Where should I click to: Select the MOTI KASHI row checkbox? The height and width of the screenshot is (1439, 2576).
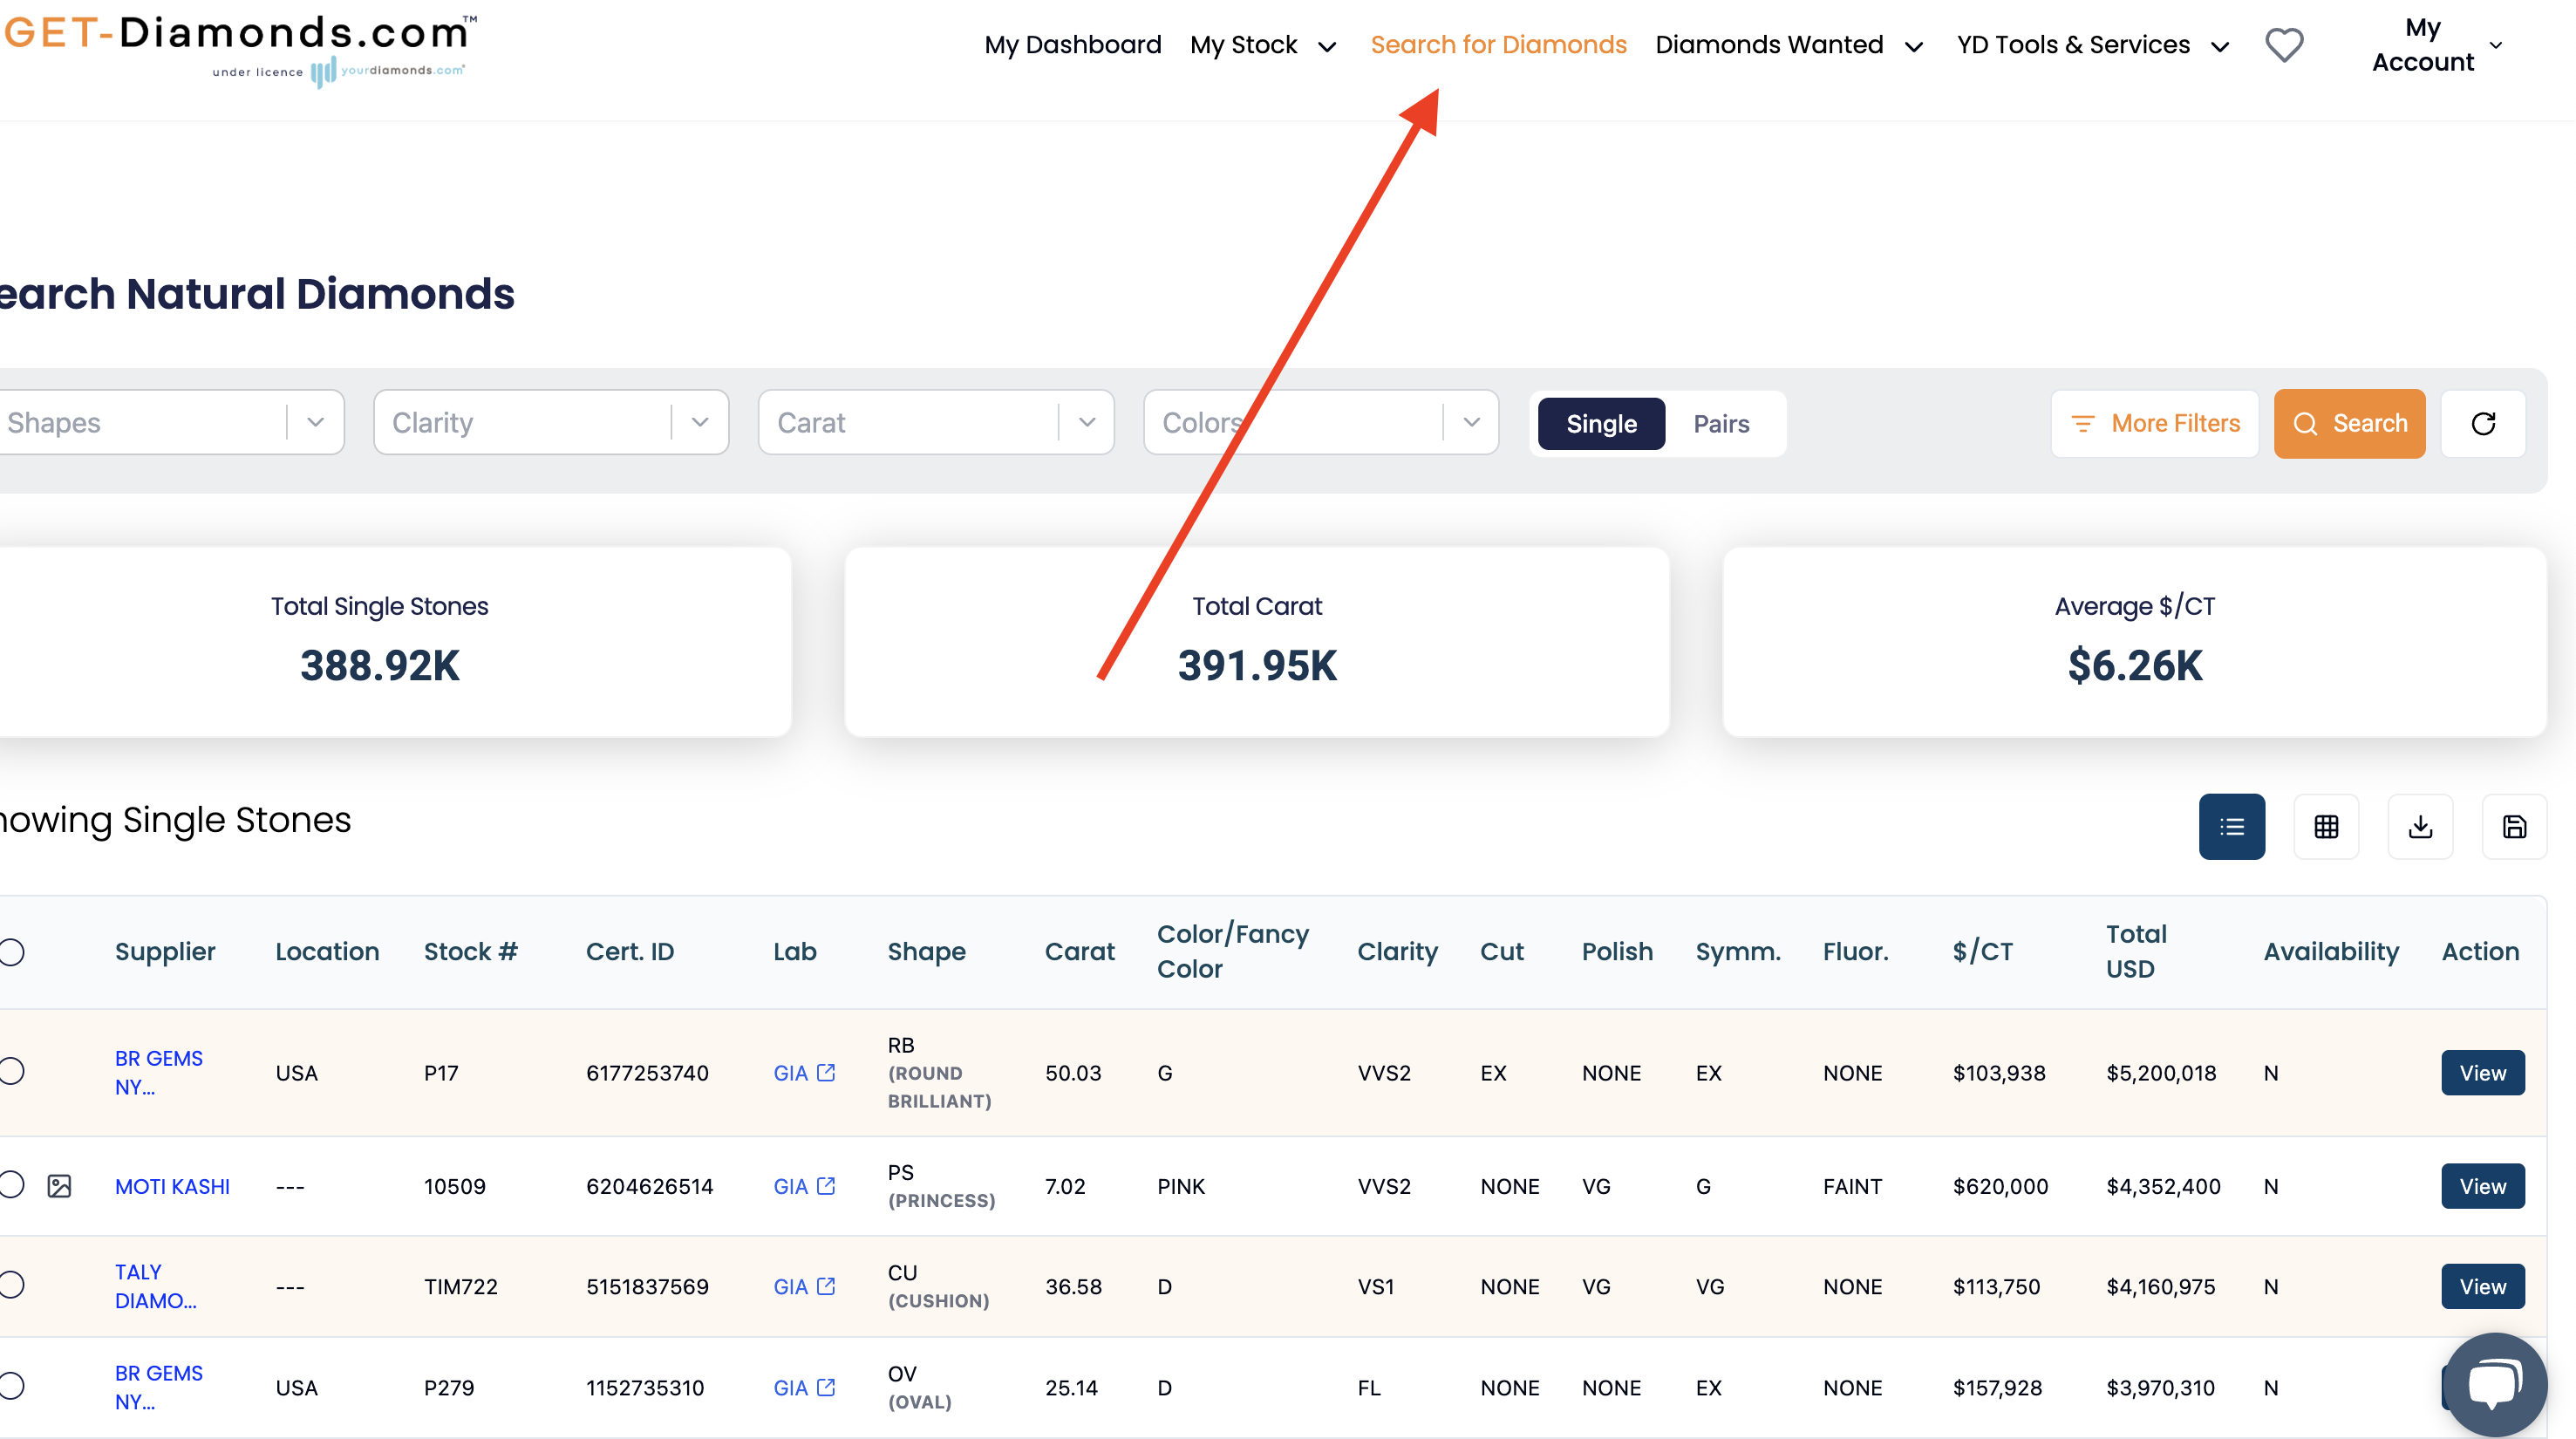tap(11, 1185)
